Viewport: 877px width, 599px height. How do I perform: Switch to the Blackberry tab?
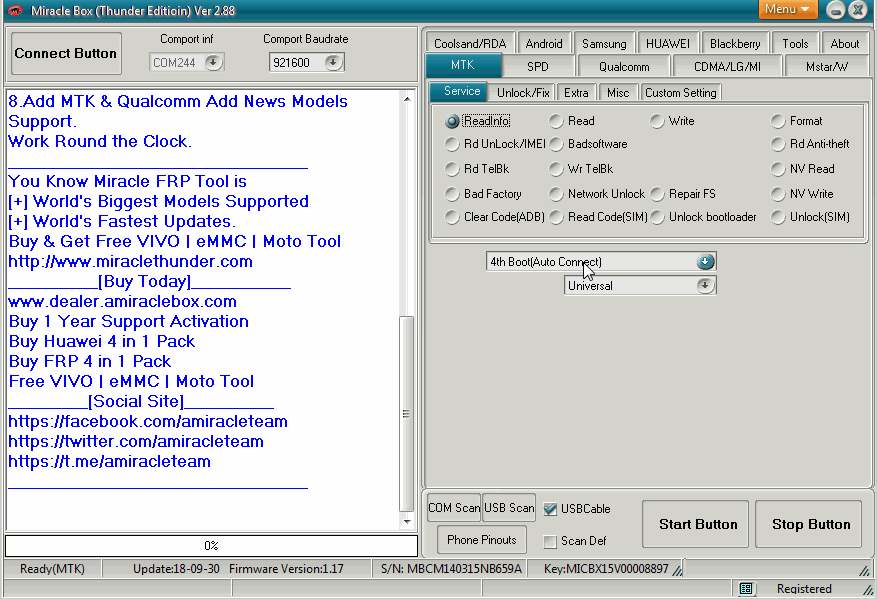[x=735, y=44]
